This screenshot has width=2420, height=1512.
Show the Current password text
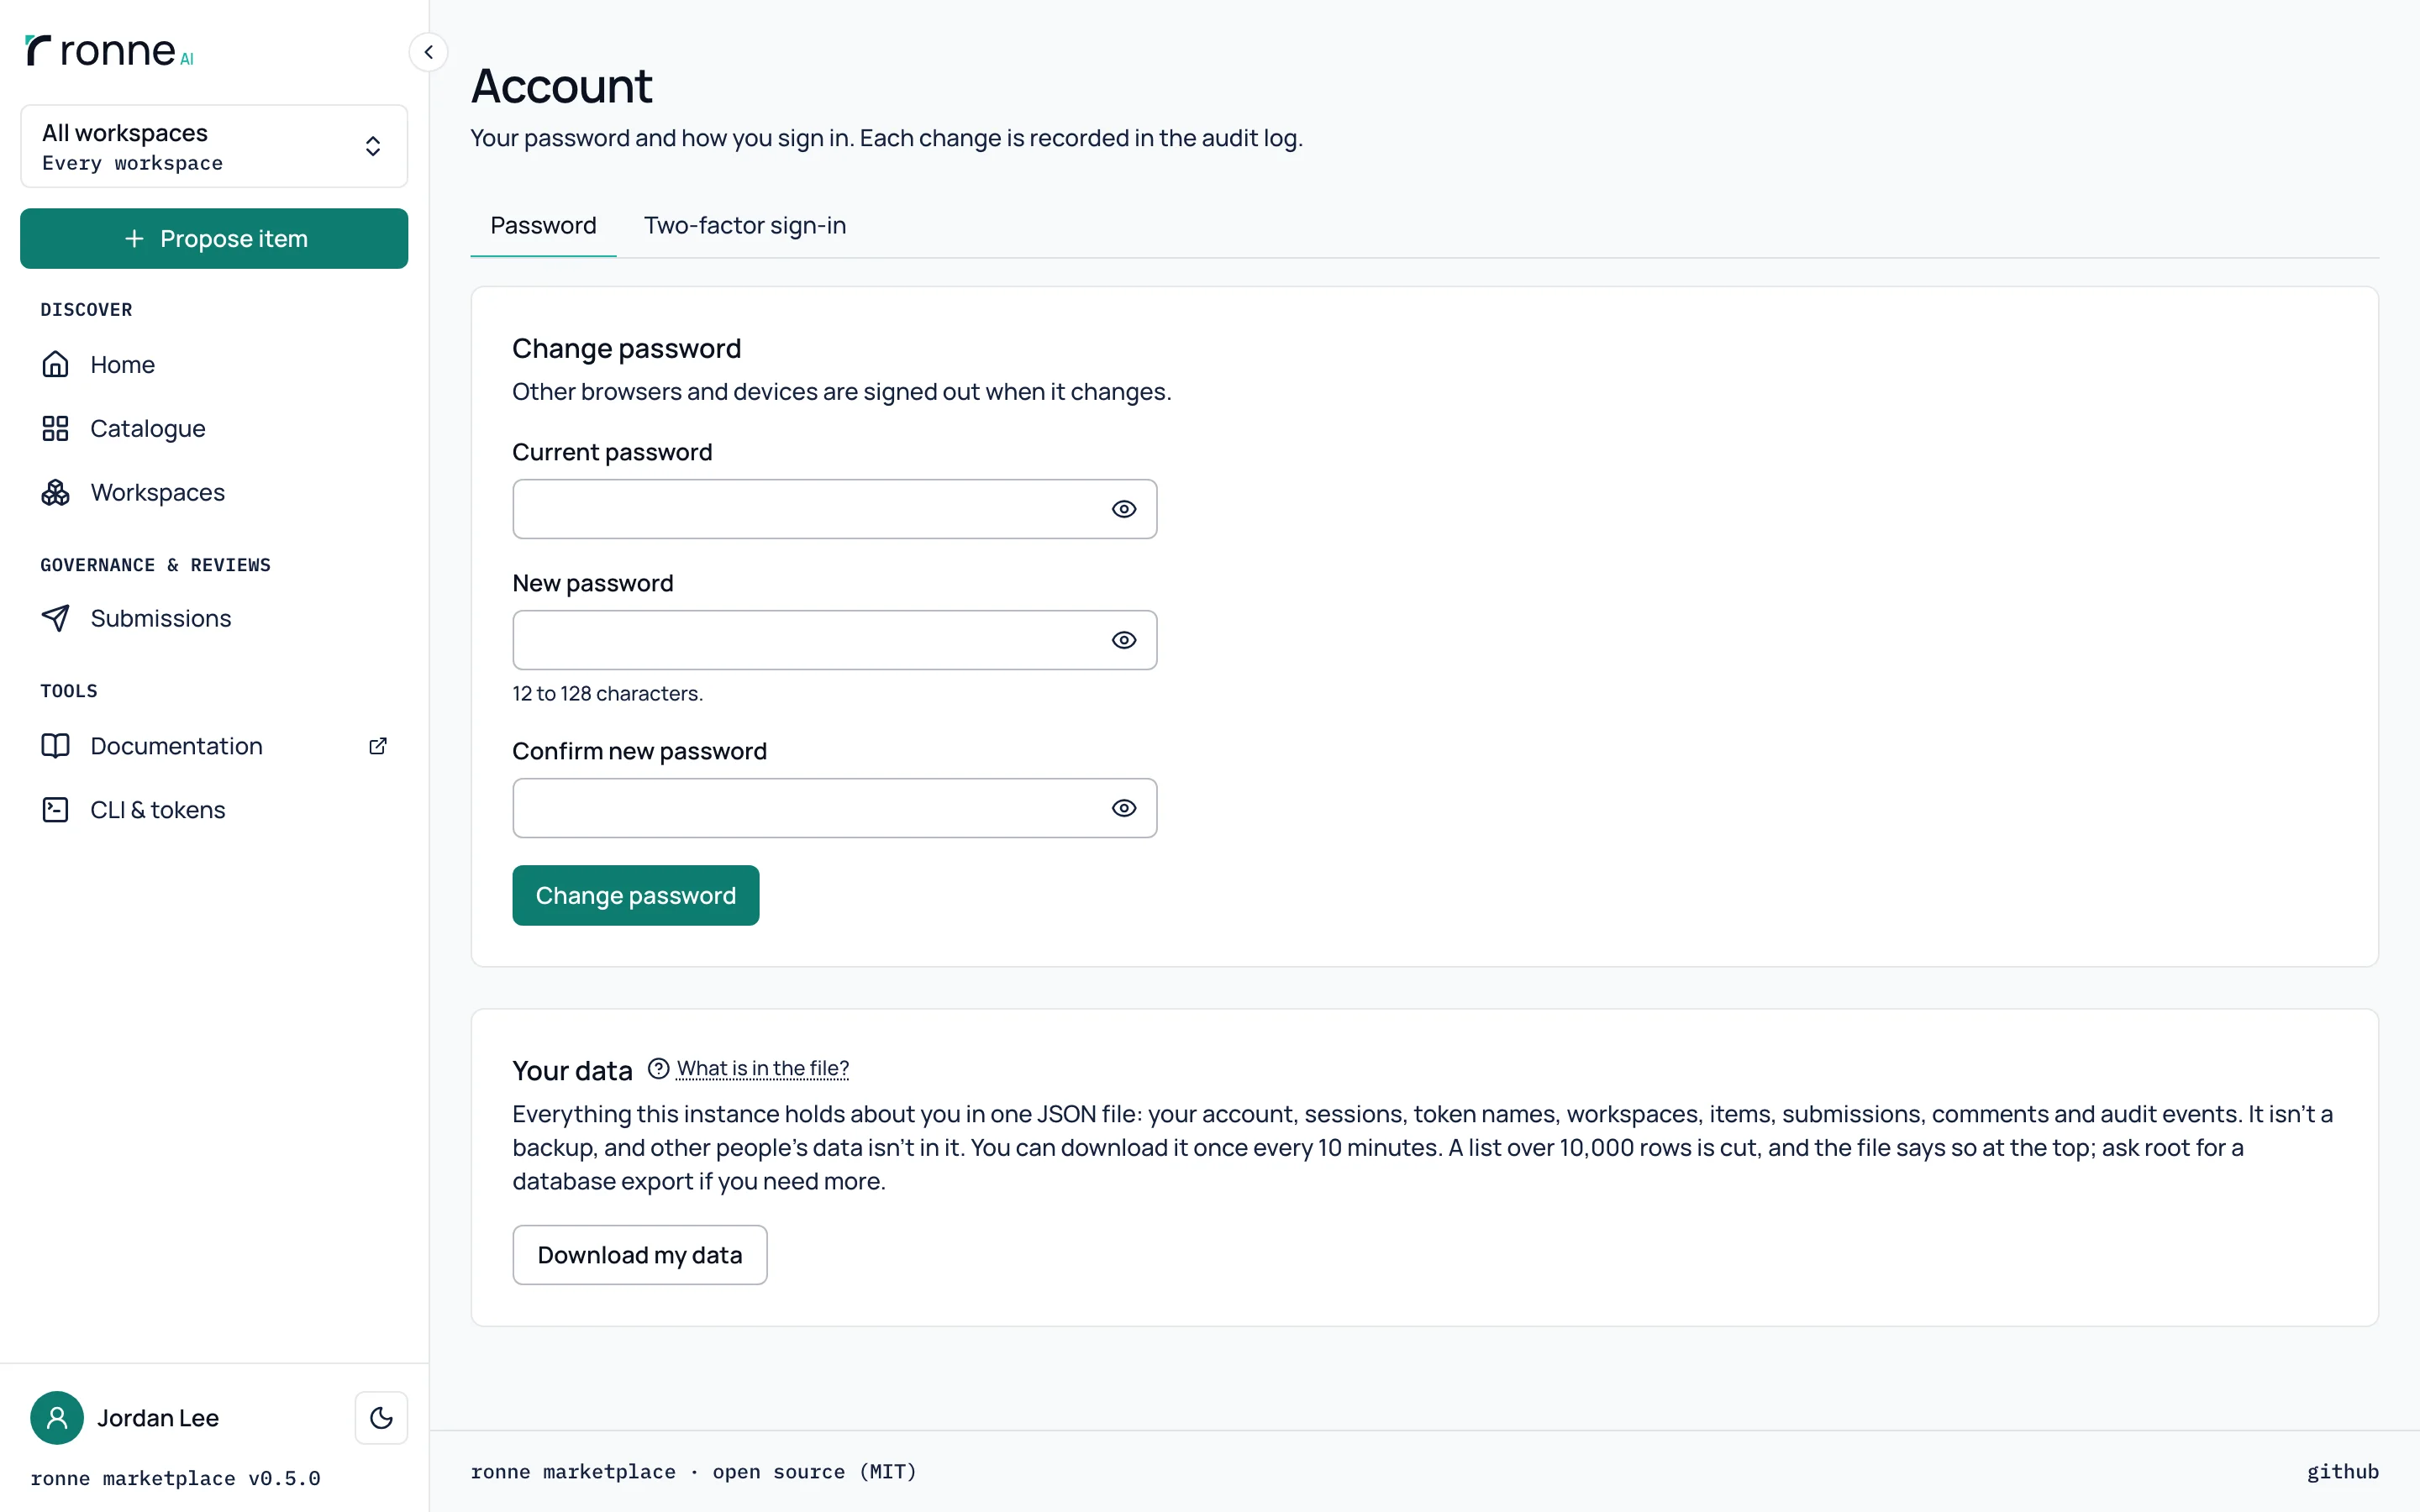click(1124, 509)
